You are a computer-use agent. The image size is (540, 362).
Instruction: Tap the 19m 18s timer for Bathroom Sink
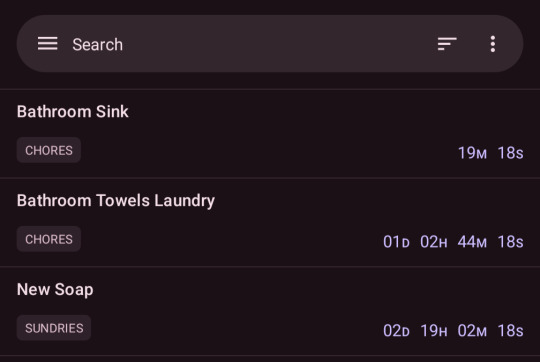490,153
